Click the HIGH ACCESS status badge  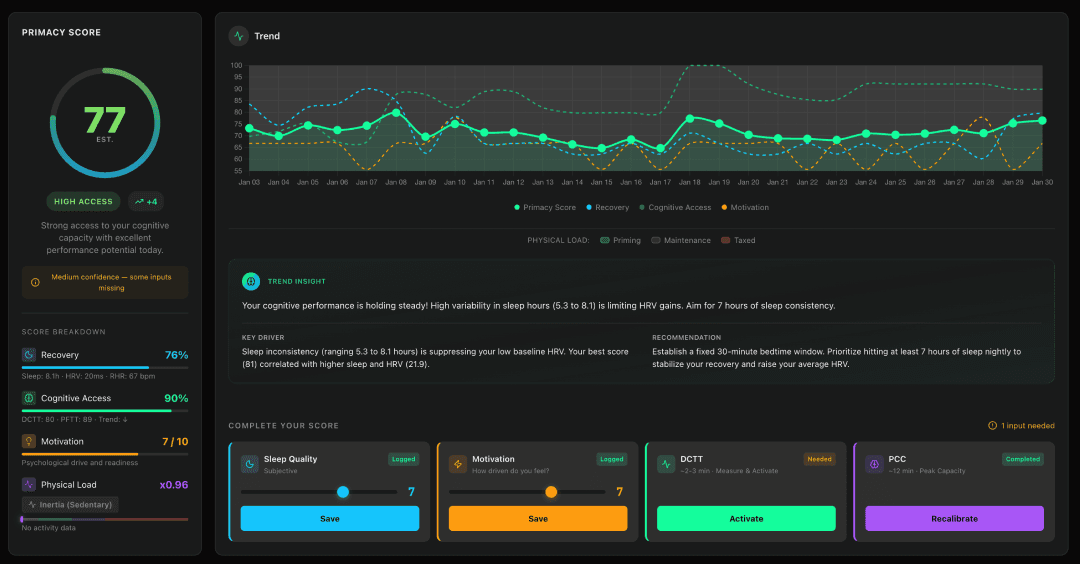pyautogui.click(x=83, y=202)
